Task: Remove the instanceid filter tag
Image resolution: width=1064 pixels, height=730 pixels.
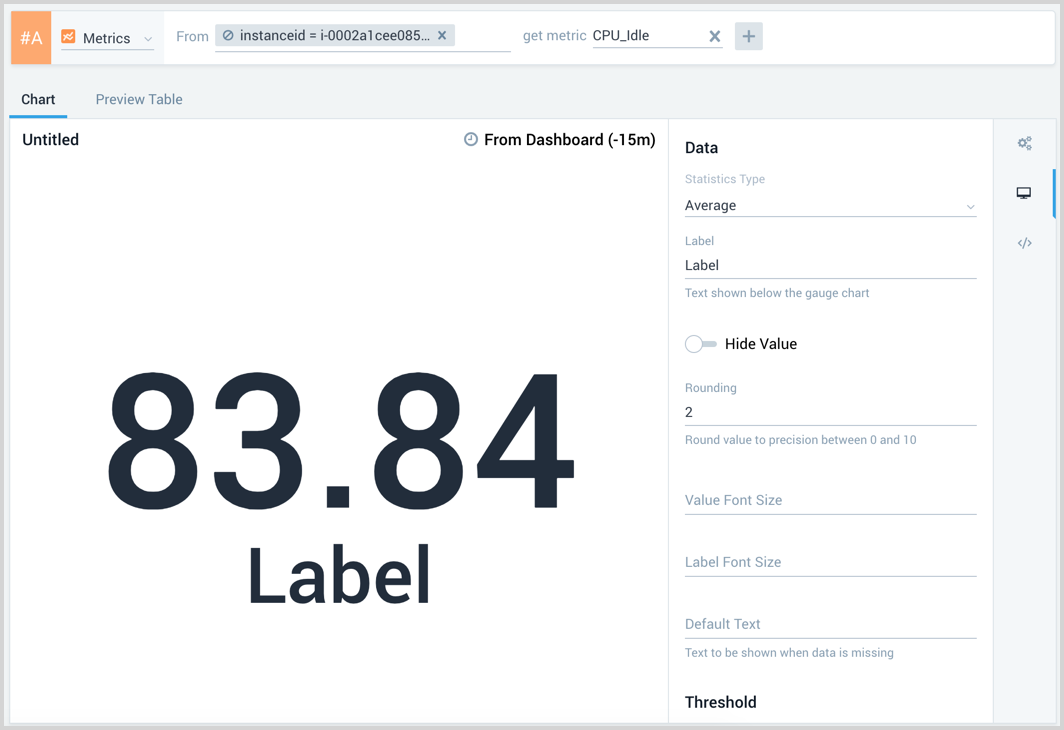Action: point(442,34)
